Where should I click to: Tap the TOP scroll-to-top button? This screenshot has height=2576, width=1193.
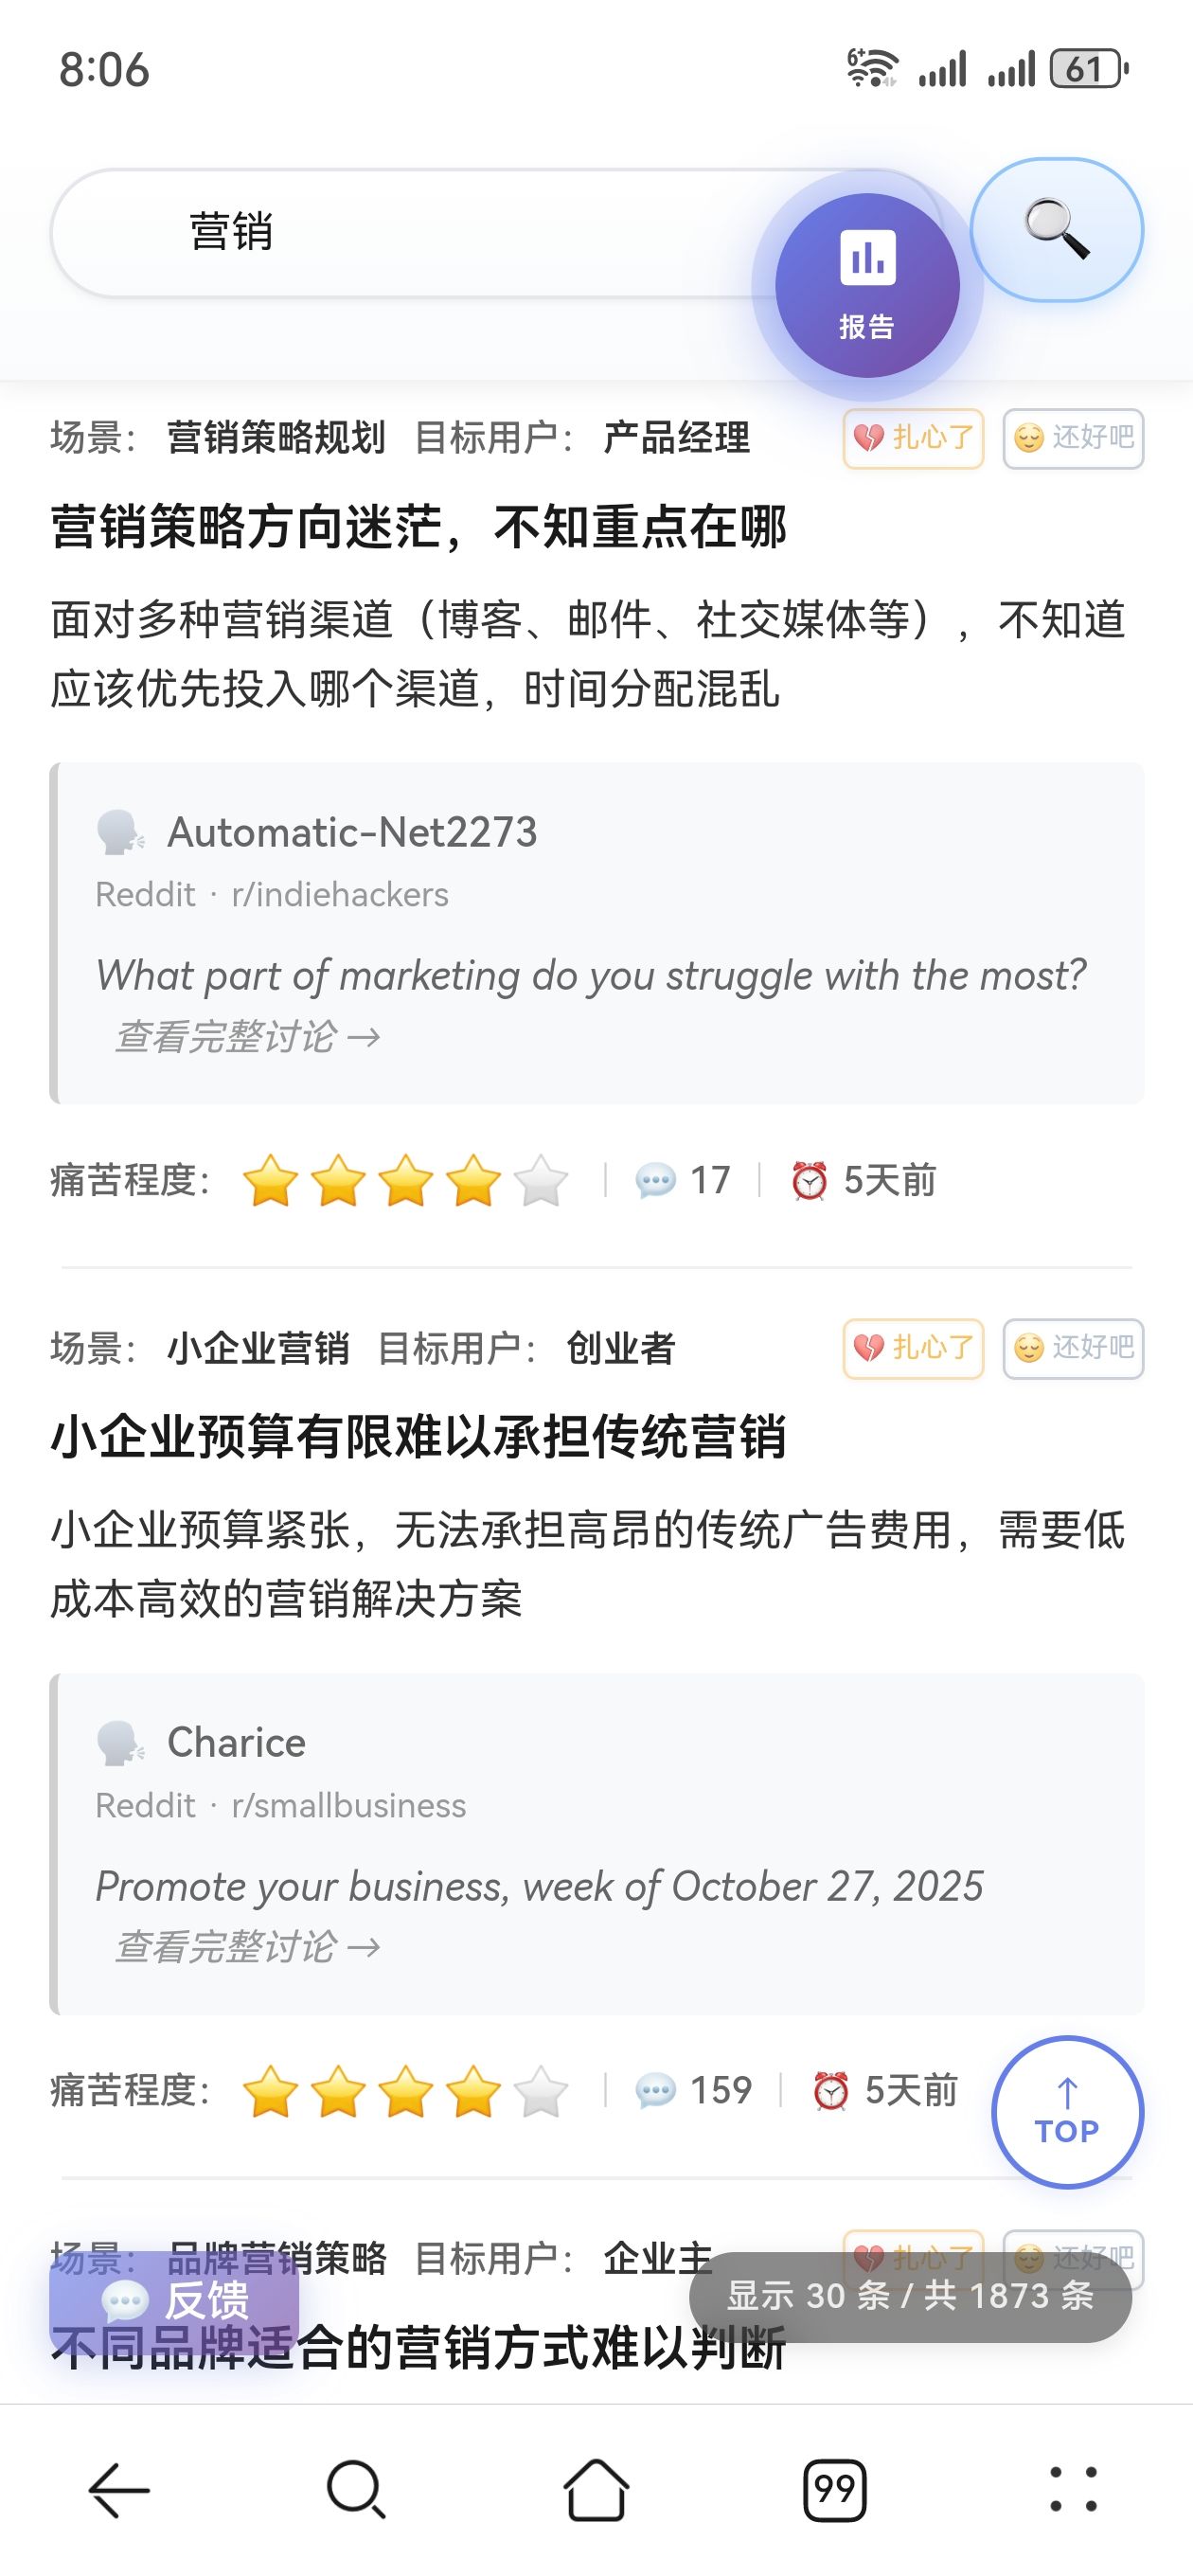[1066, 2111]
